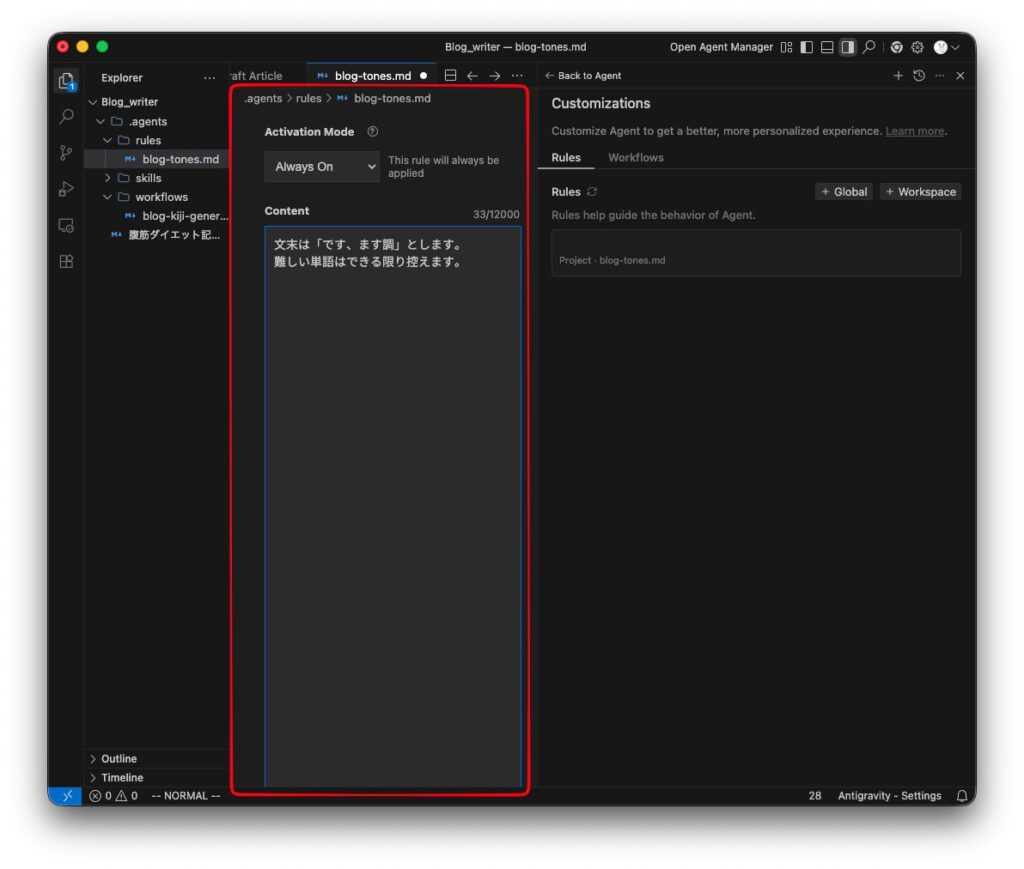This screenshot has width=1024, height=869.
Task: Open the Extensions view
Action: [66, 261]
